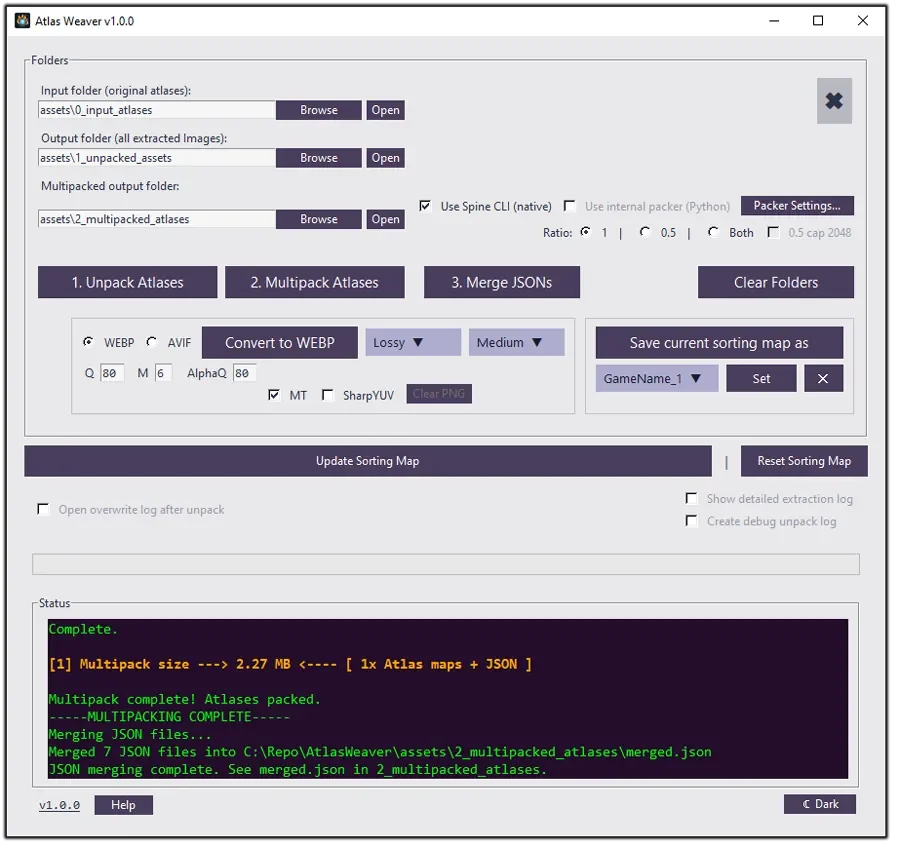Click the input folder path field
This screenshot has width=900, height=847.
(157, 111)
